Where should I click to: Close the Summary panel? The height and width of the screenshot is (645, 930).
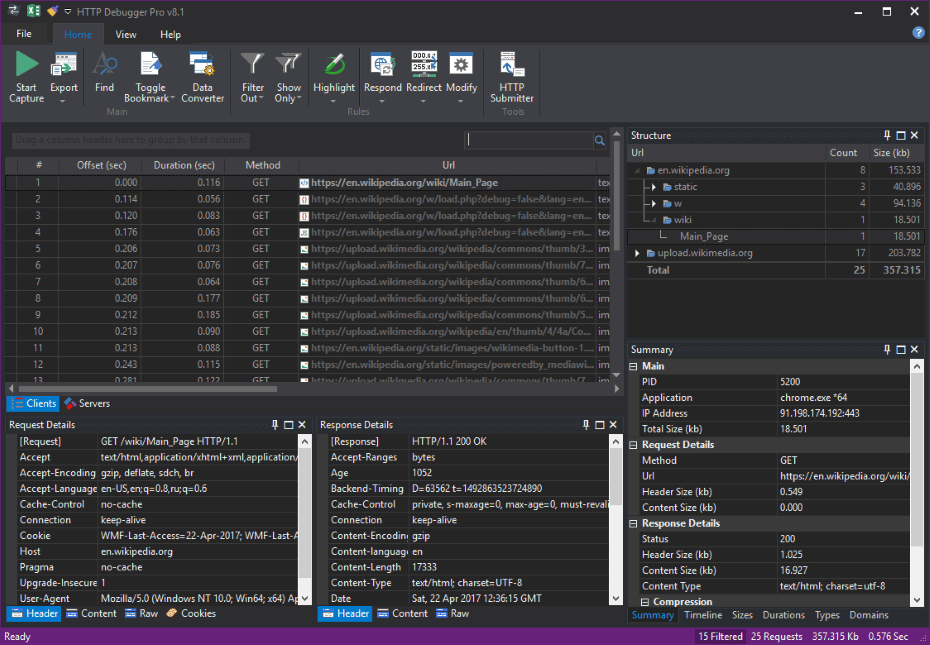[915, 349]
